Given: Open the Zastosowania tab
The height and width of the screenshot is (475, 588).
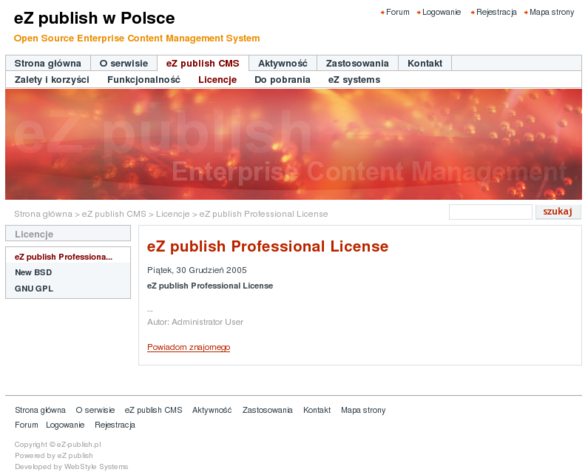Looking at the screenshot, I should coord(357,63).
